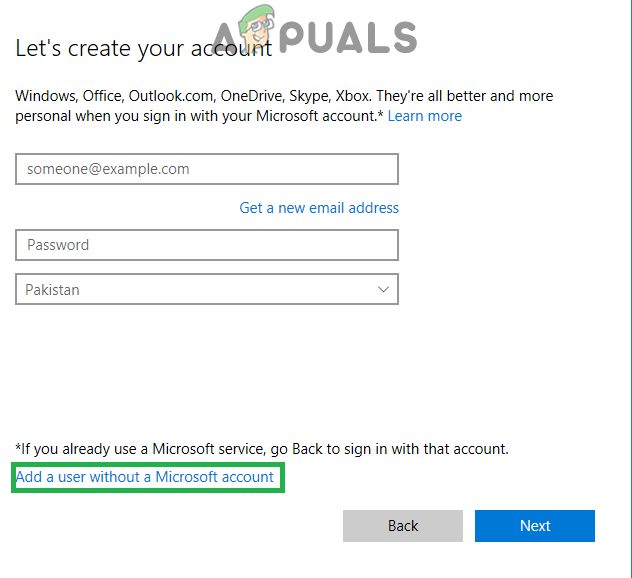Click into the Password field
The image size is (632, 578).
click(x=207, y=245)
